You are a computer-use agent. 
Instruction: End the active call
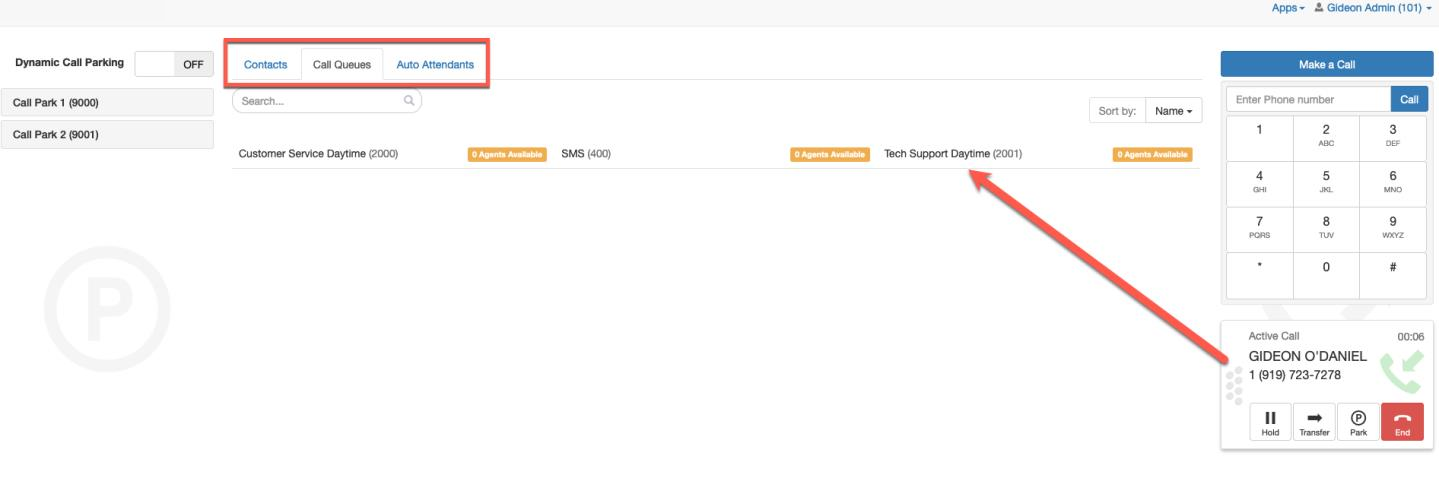[x=1402, y=422]
